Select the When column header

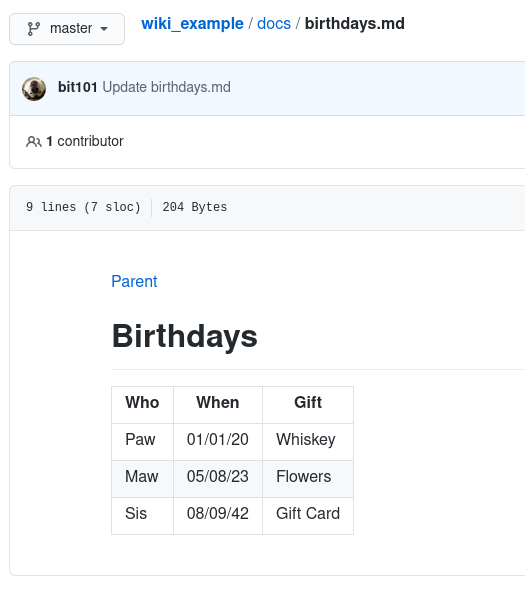(218, 405)
